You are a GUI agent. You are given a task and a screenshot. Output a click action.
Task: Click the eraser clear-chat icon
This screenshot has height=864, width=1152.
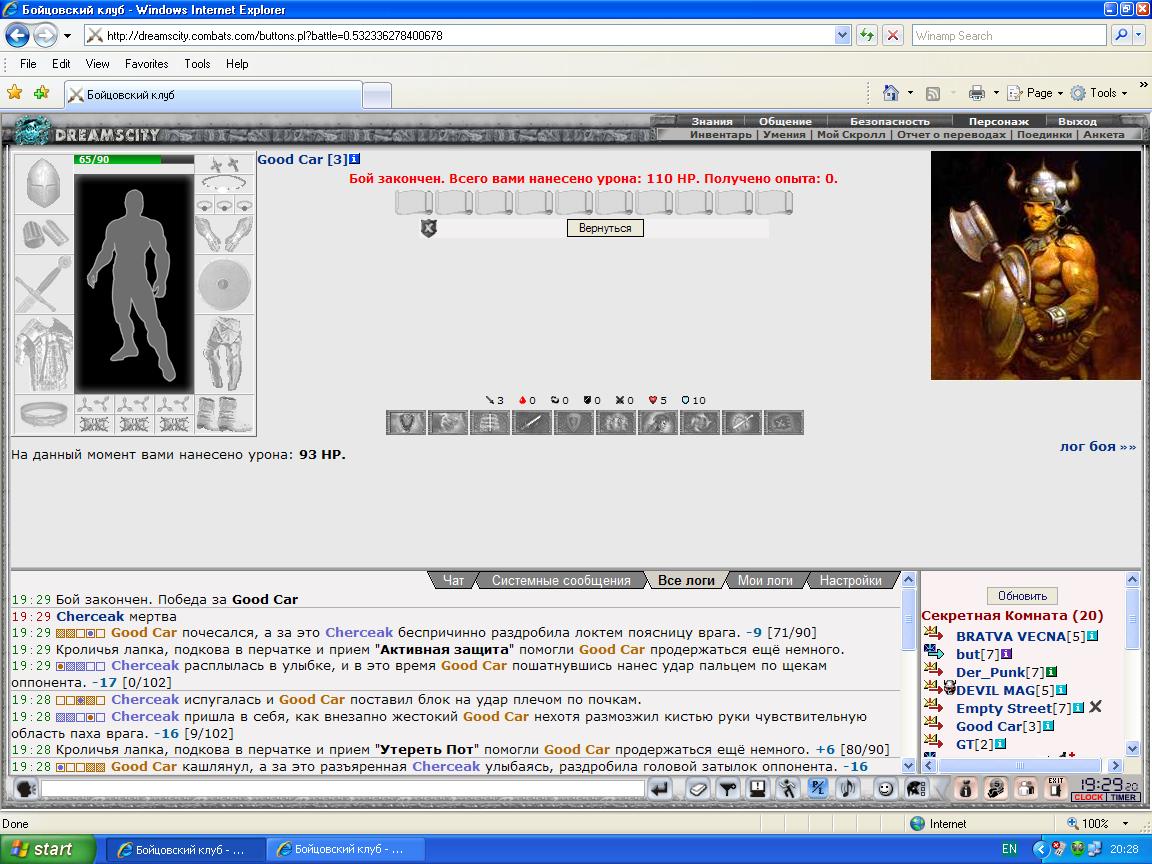tap(698, 788)
